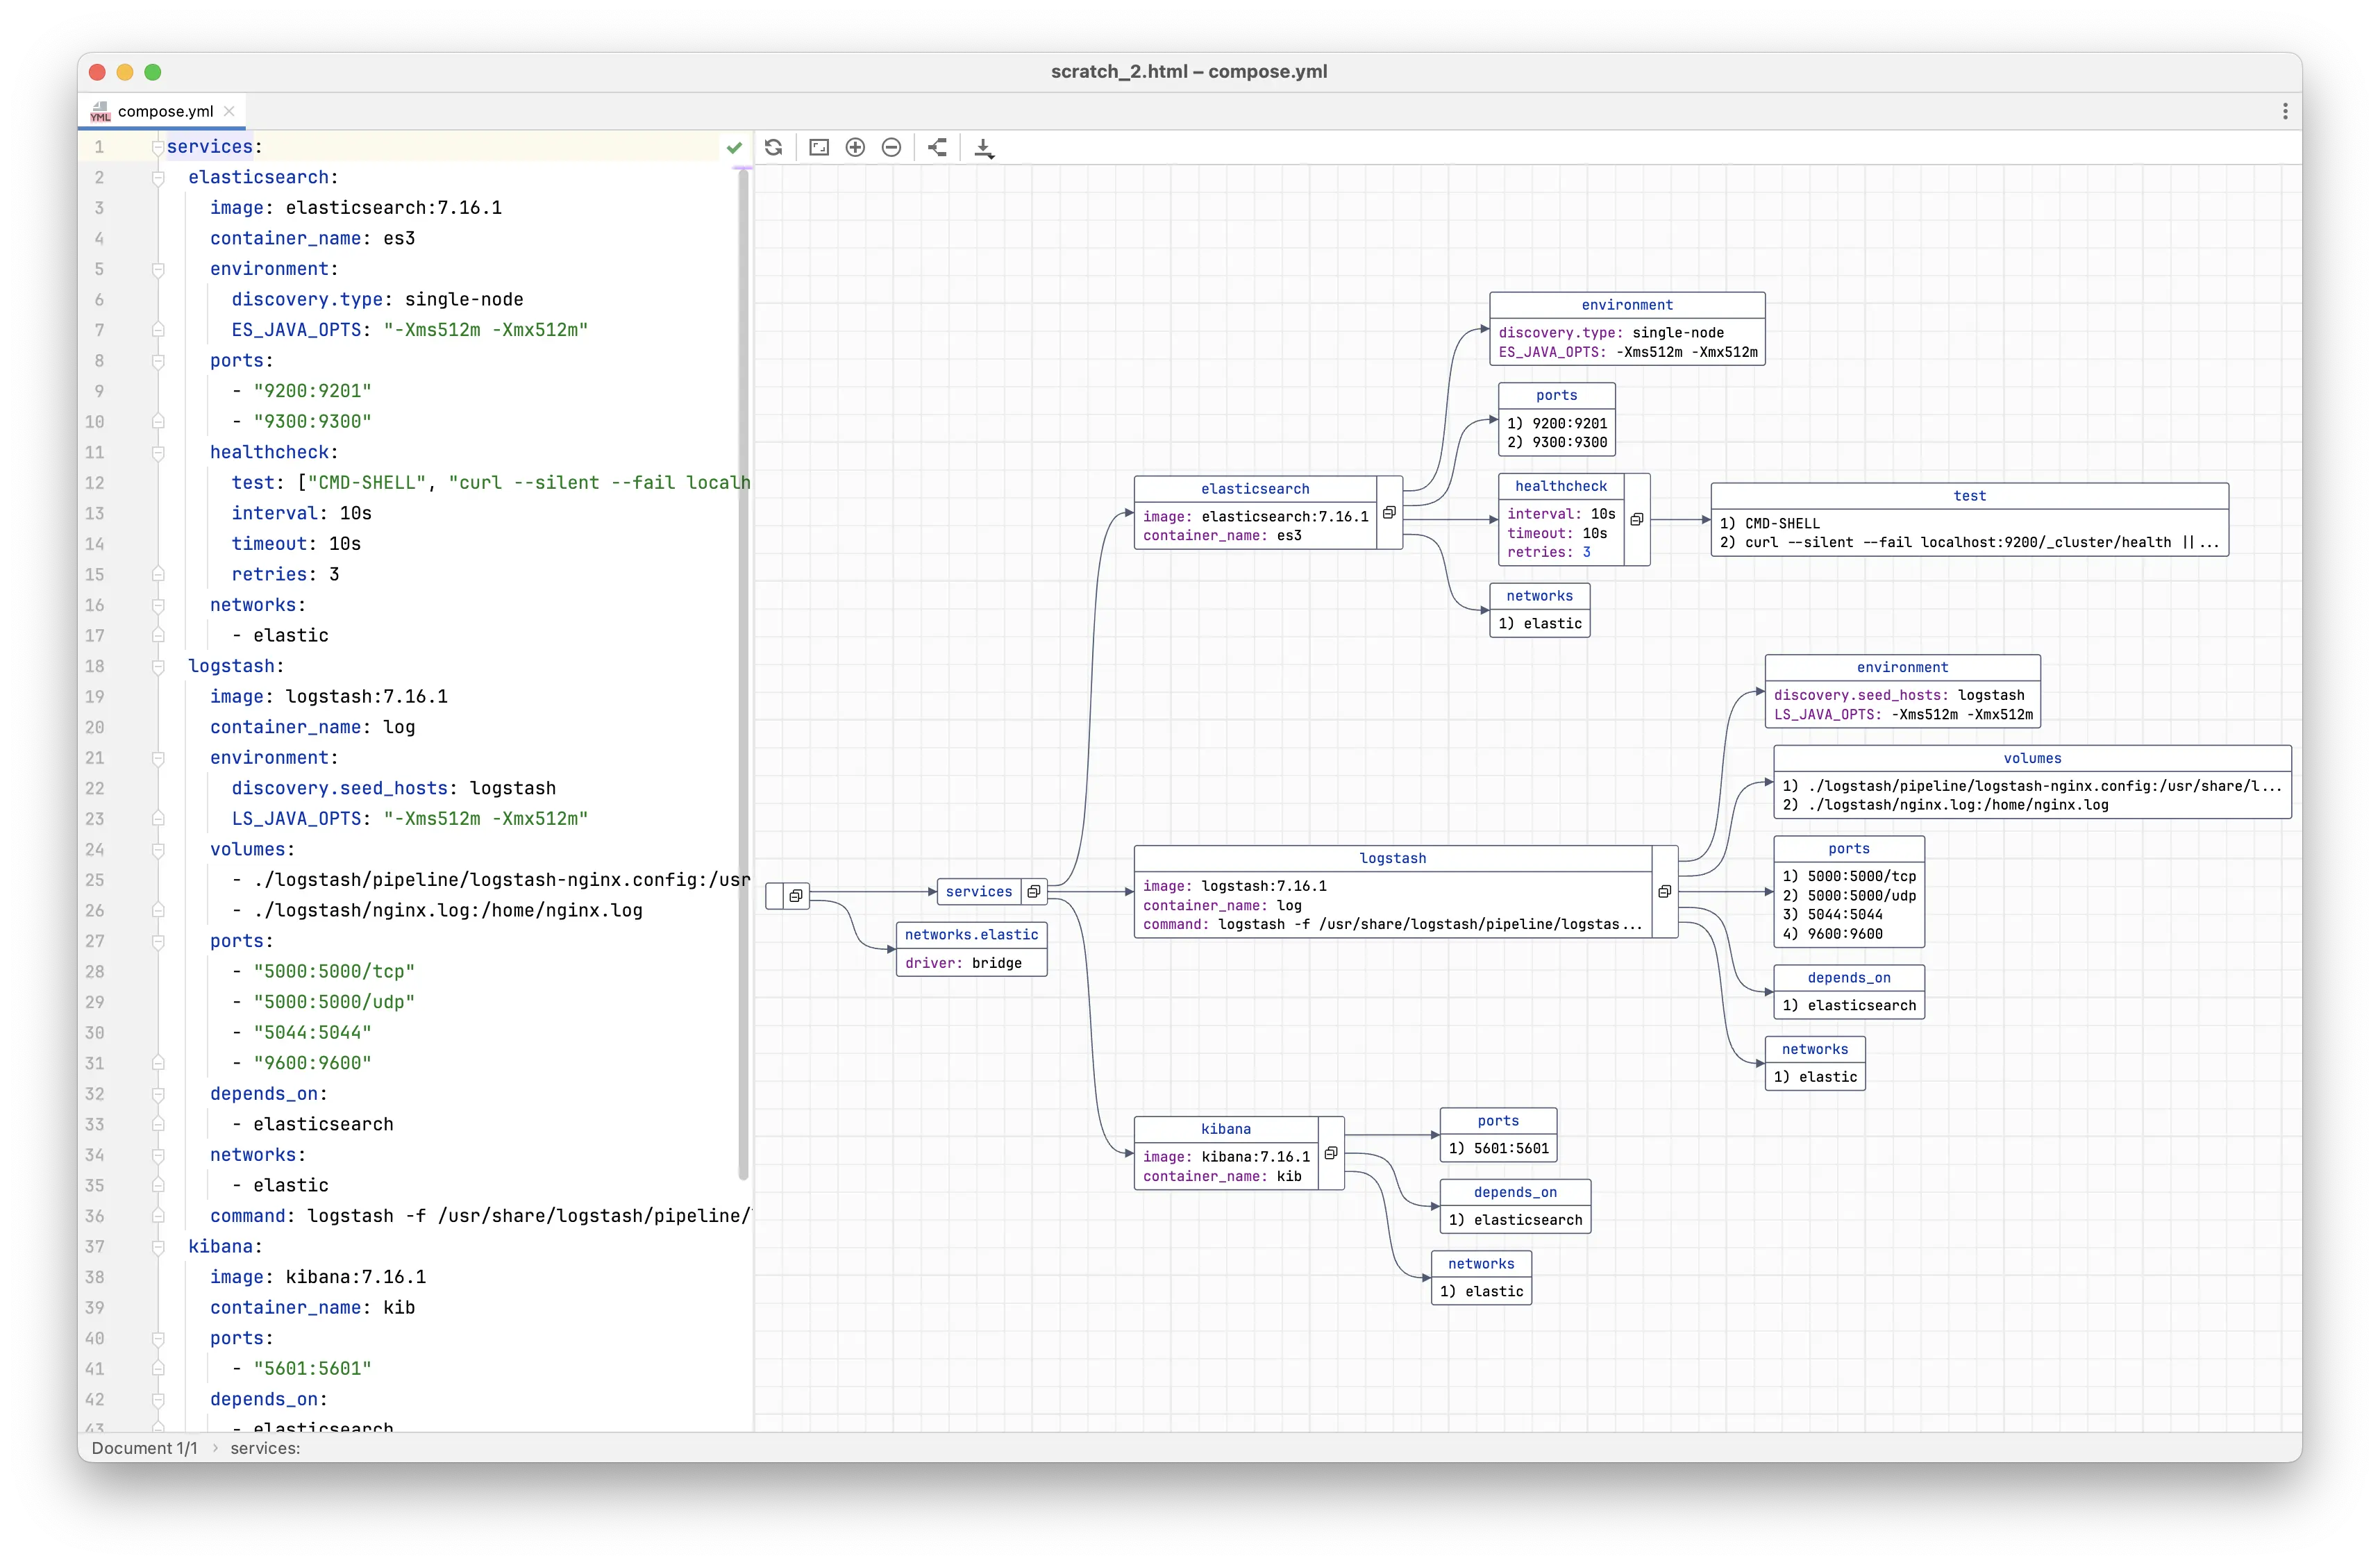Image resolution: width=2380 pixels, height=1565 pixels.
Task: Click the green inspection checkmark
Action: pyautogui.click(x=734, y=148)
